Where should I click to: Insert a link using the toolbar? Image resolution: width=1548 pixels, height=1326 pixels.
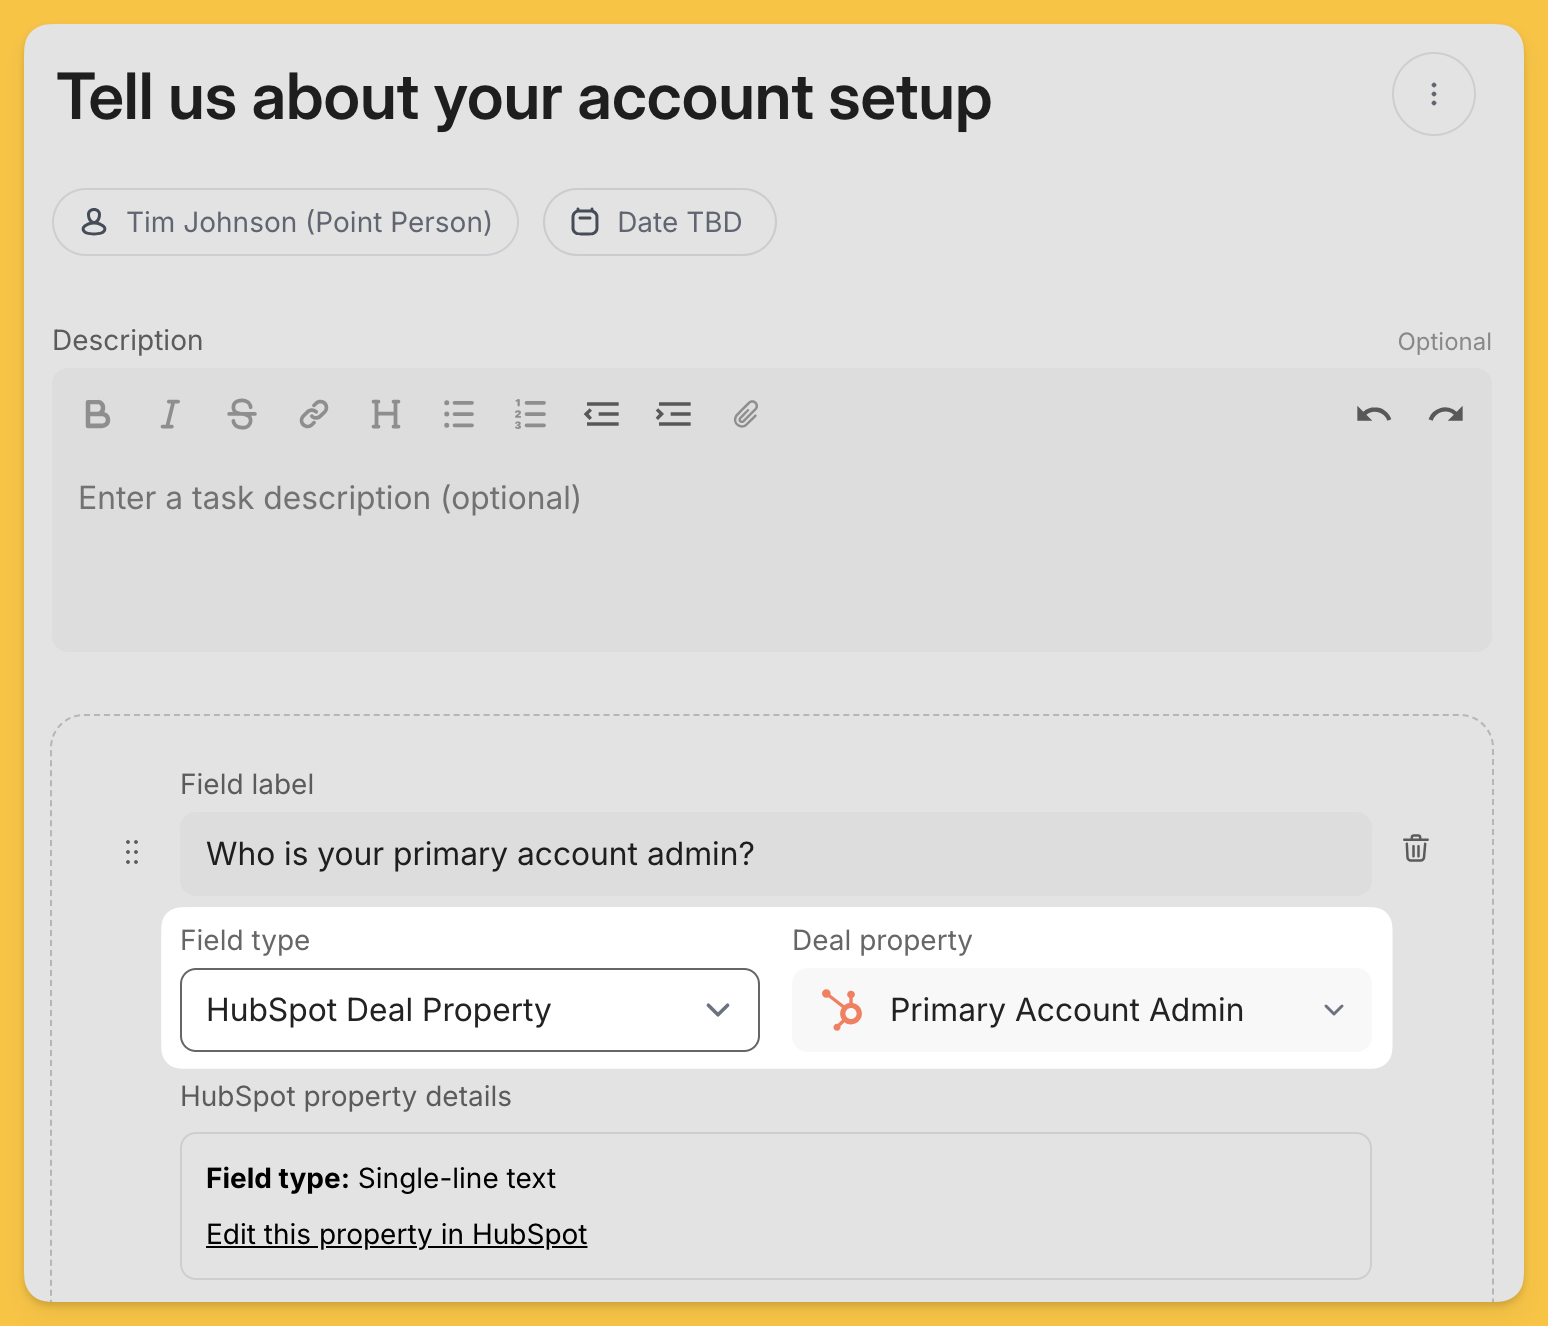coord(314,414)
